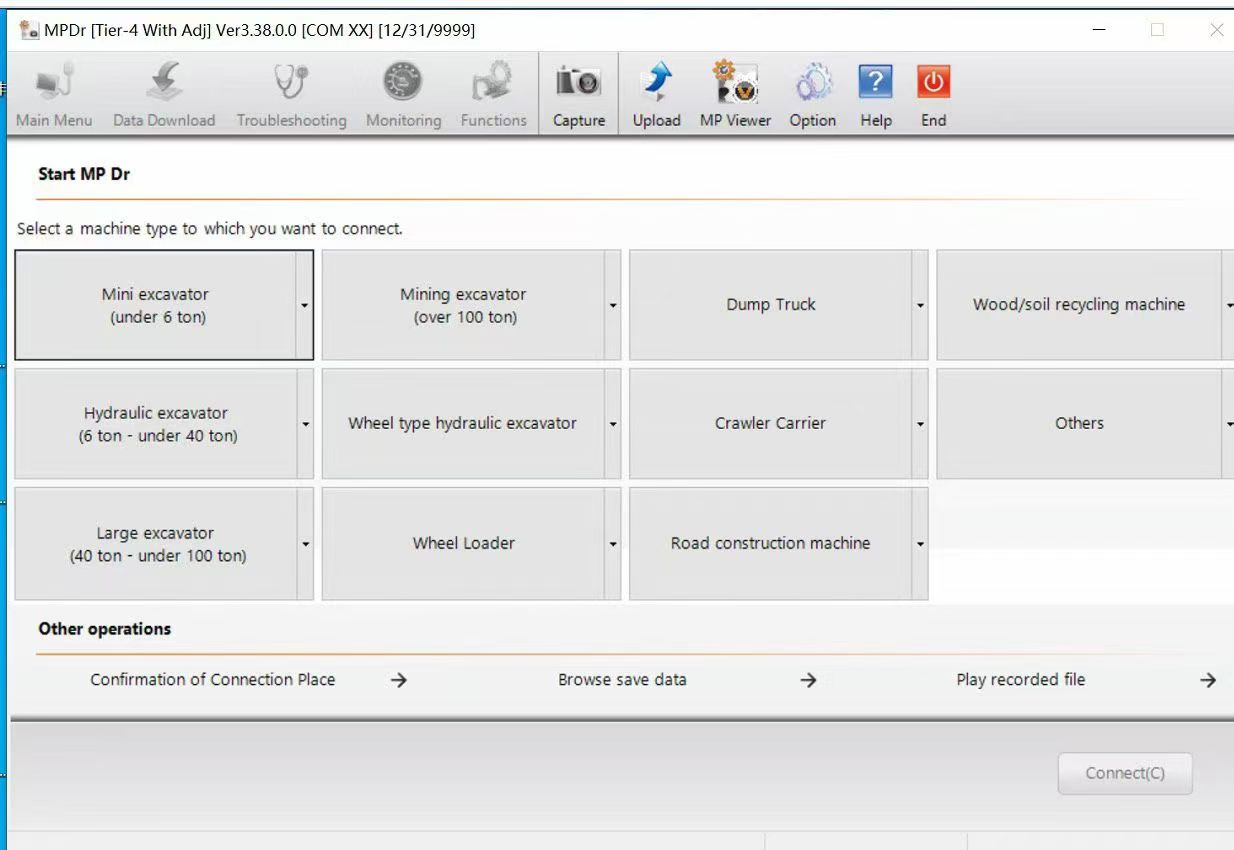Select Mining excavator over 100 ton
The image size is (1234, 850).
tap(463, 305)
